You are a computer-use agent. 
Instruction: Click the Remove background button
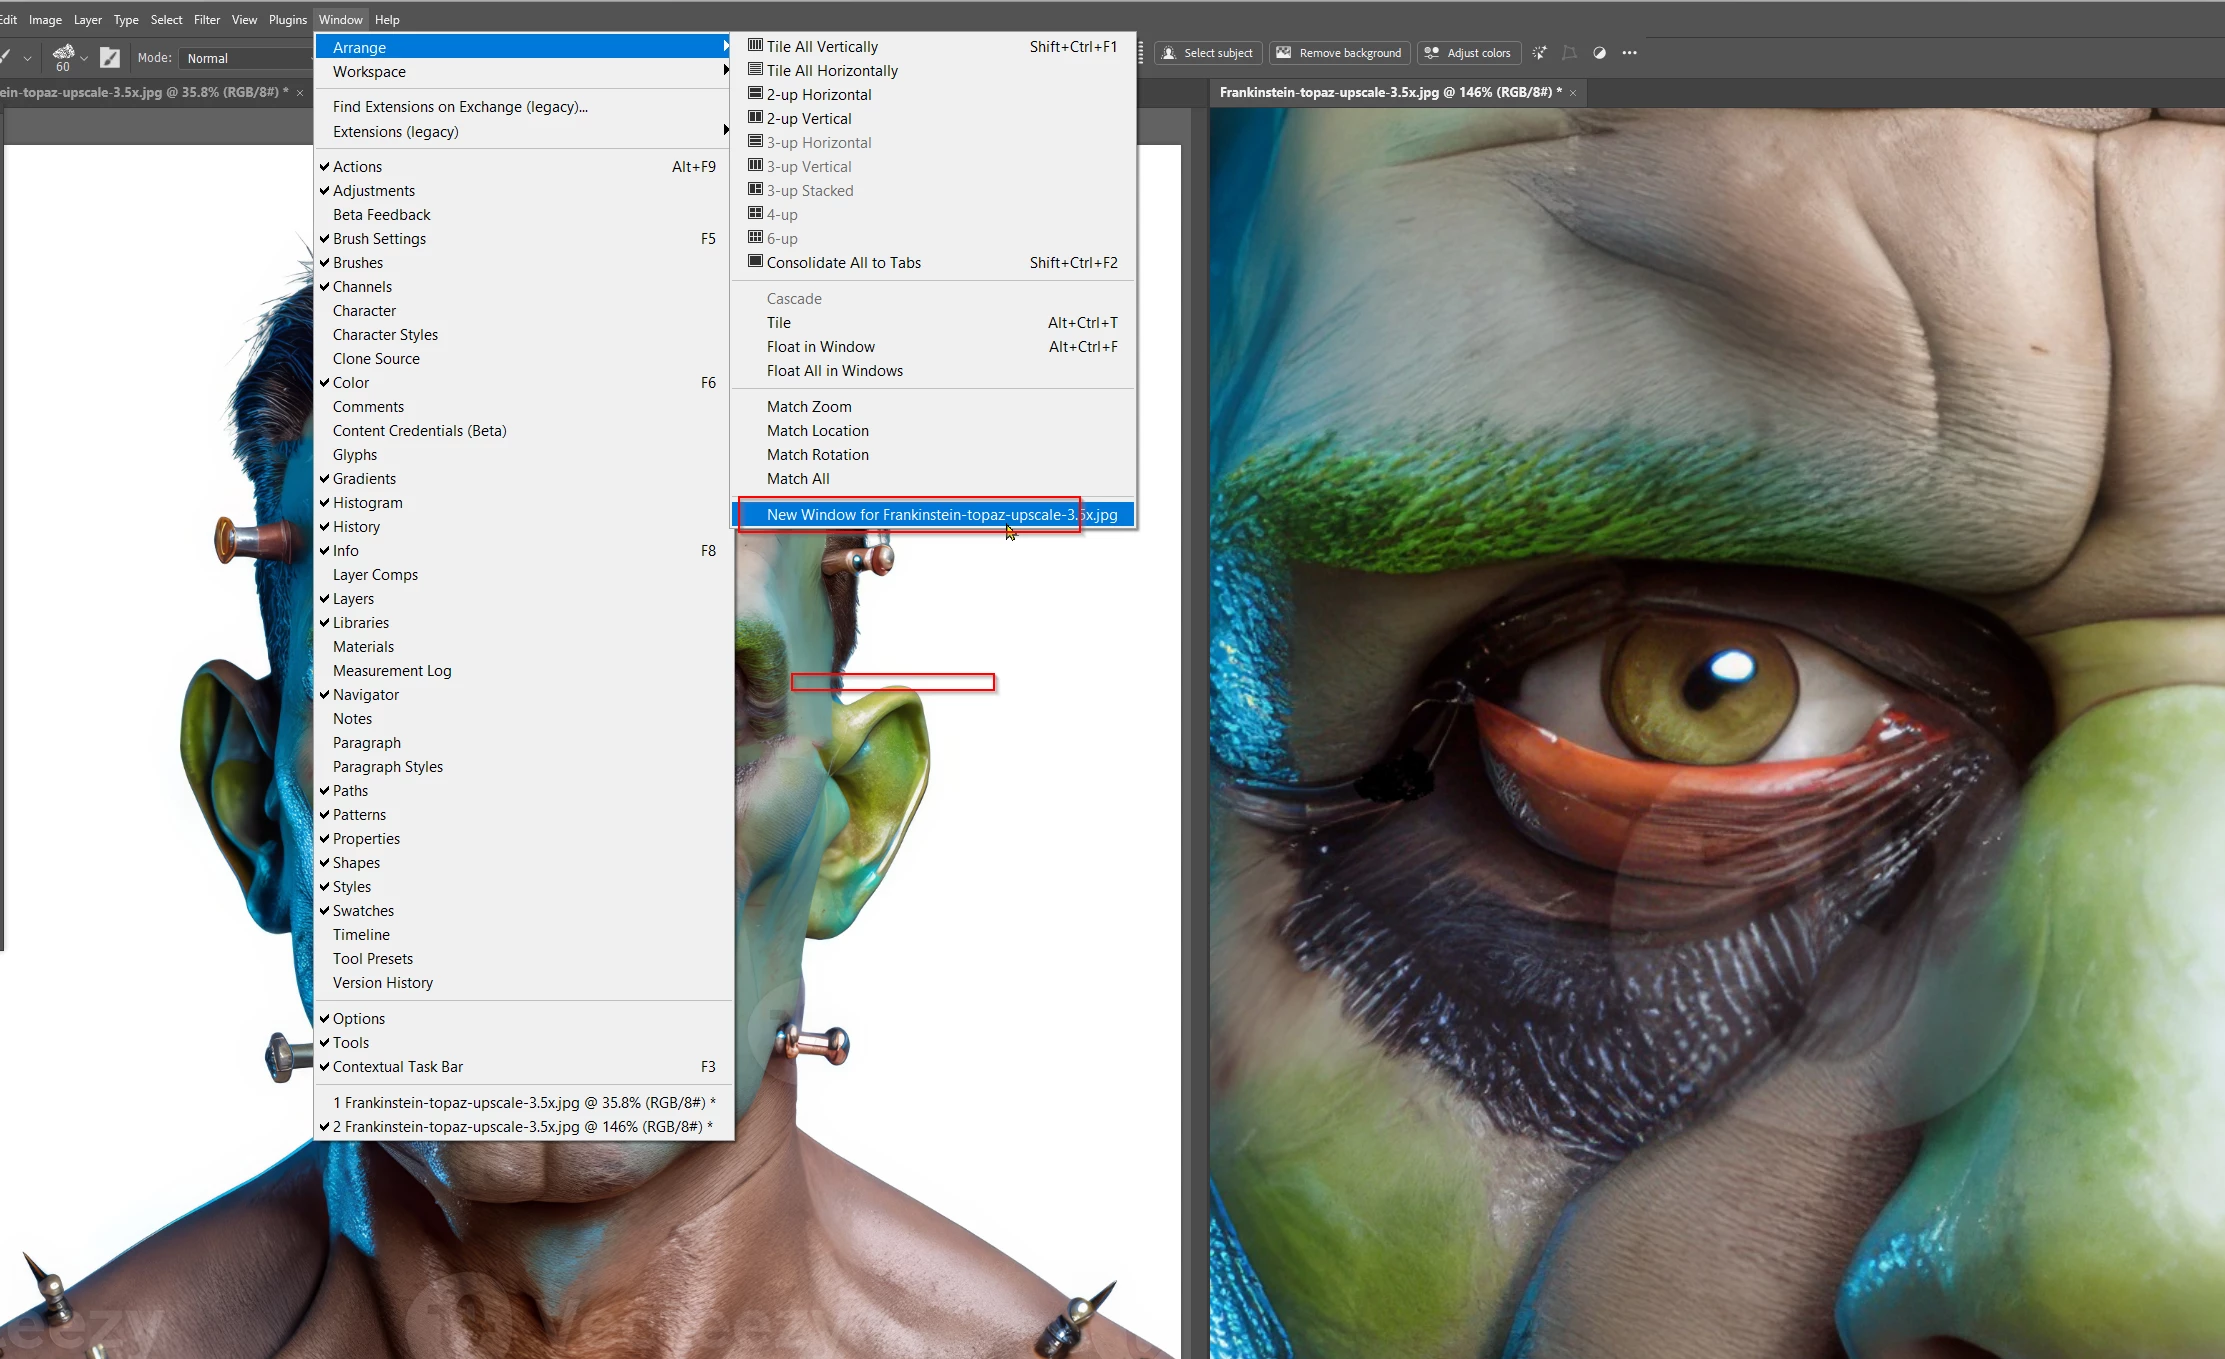click(x=1340, y=53)
